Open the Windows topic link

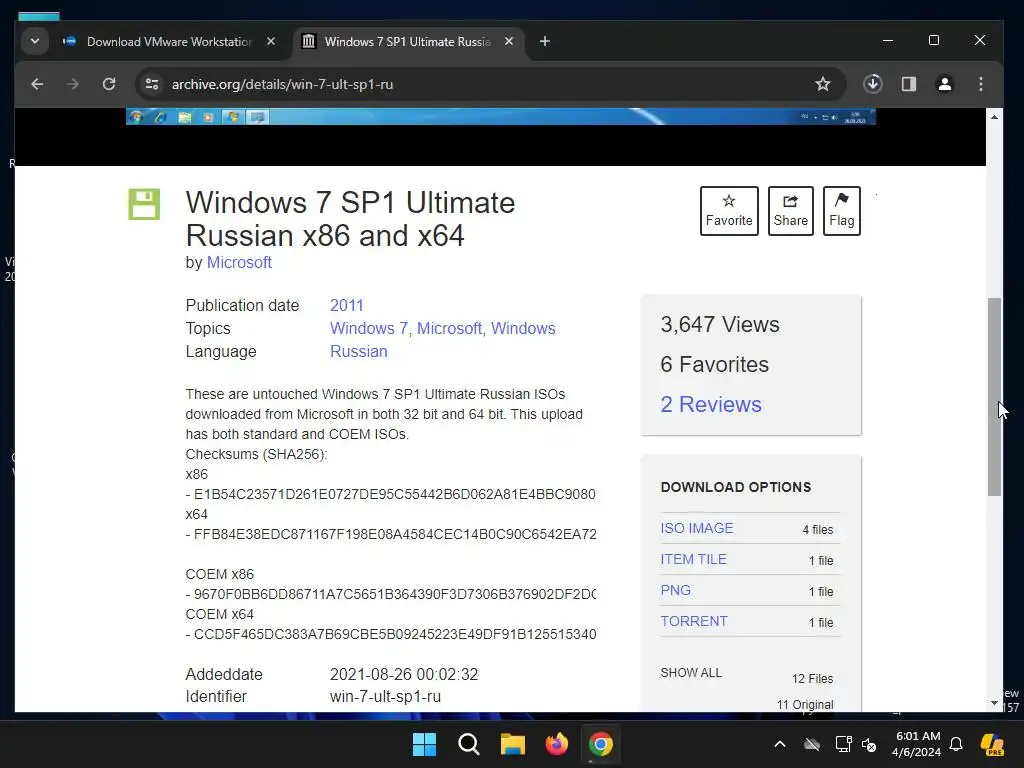tap(523, 328)
